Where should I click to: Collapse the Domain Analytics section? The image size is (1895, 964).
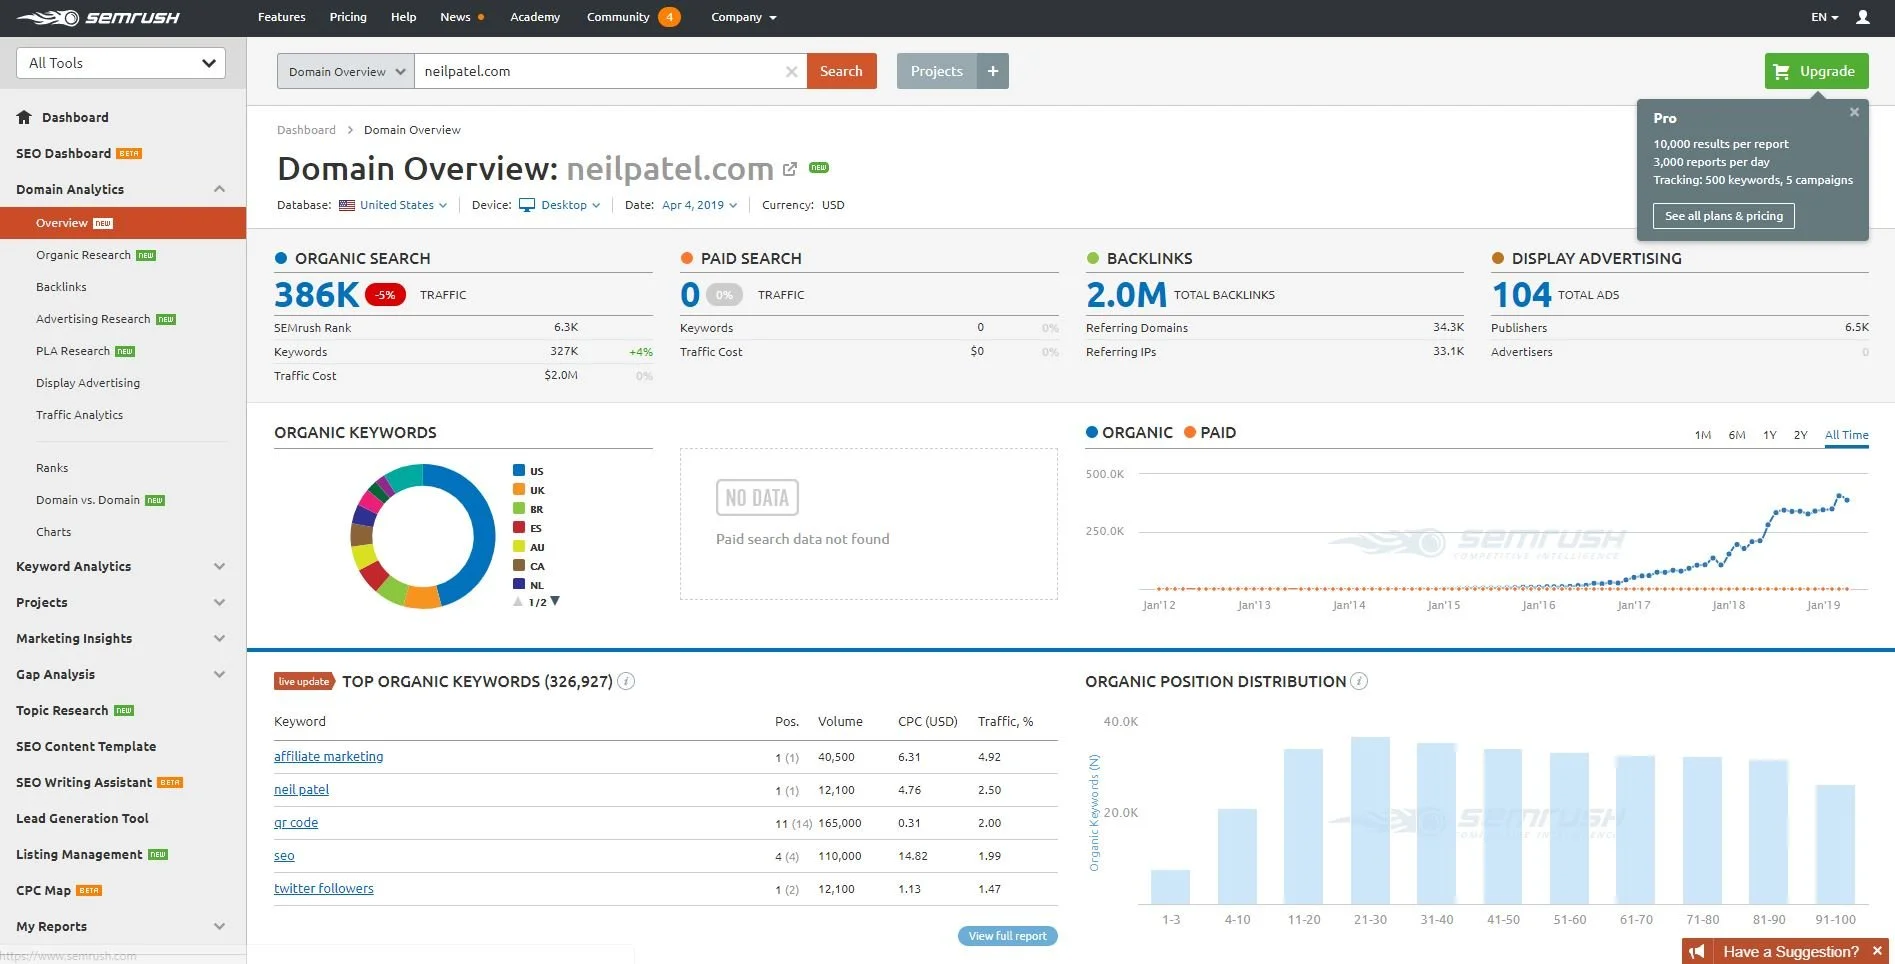219,189
